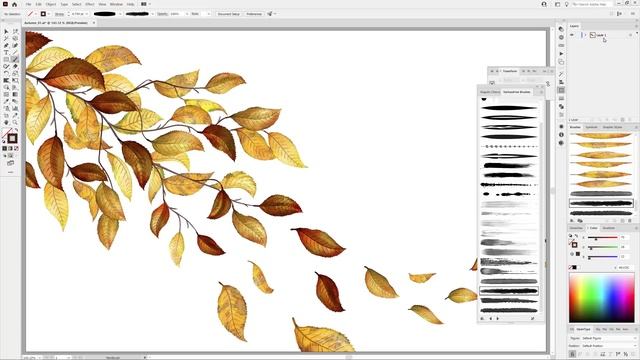640x360 pixels.
Task: Switch to the Swatches tab
Action: coord(576,228)
